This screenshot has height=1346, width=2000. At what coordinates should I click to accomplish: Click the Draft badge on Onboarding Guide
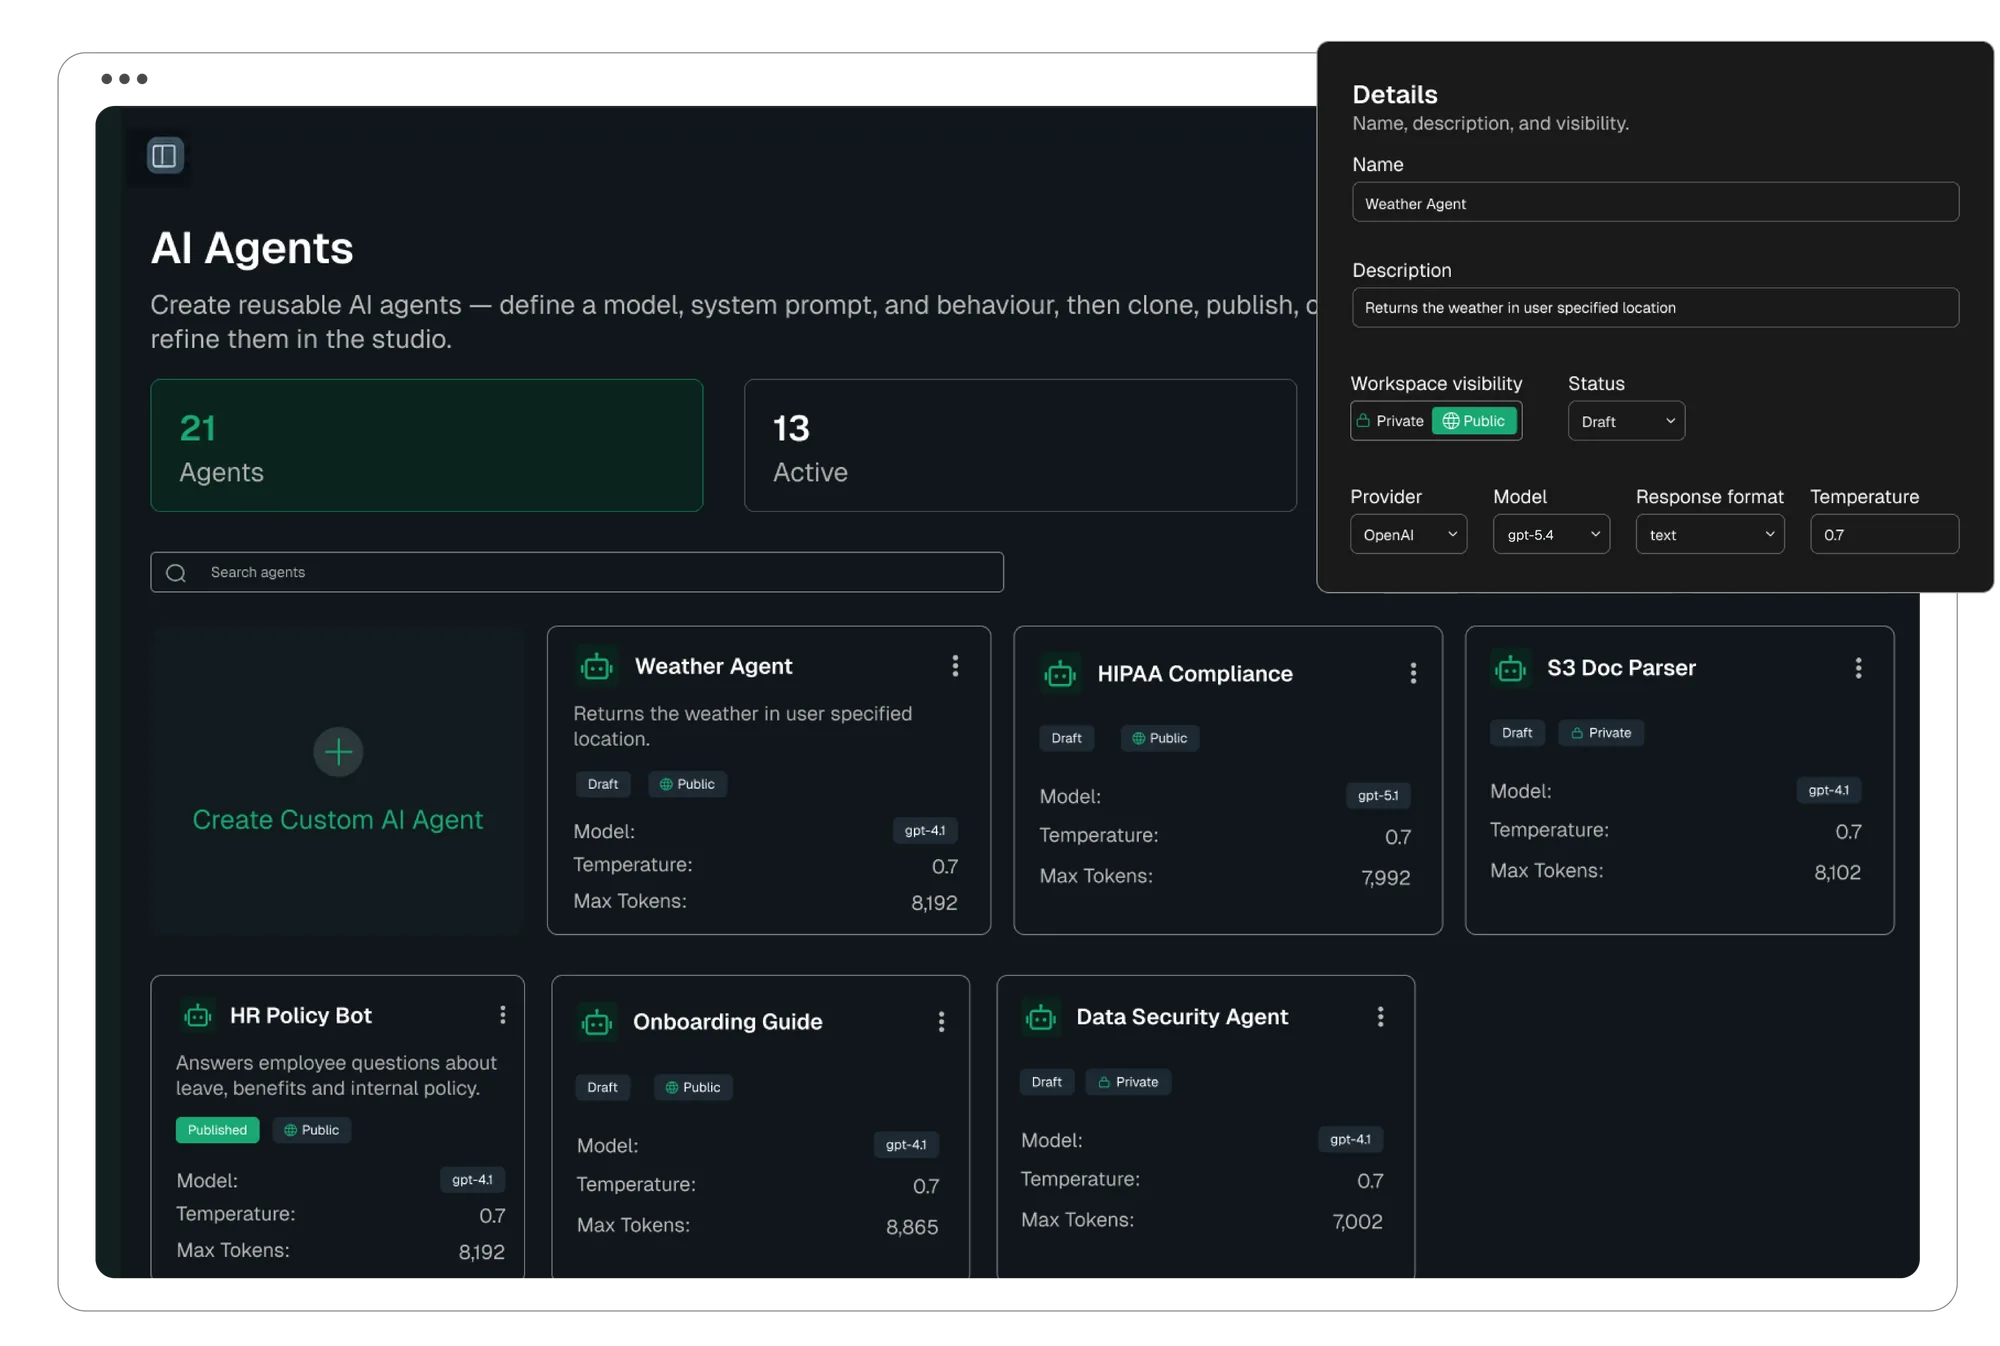click(x=603, y=1087)
